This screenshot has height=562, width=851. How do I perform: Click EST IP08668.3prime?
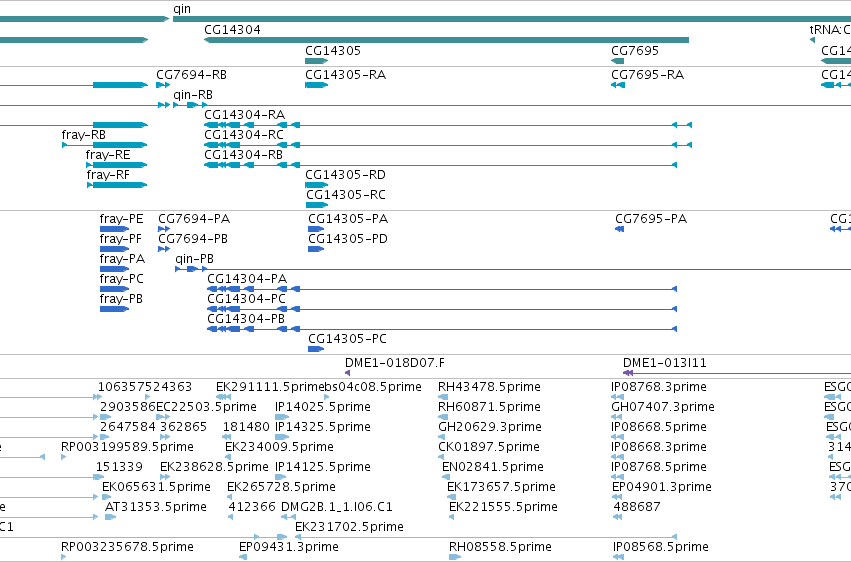659,448
